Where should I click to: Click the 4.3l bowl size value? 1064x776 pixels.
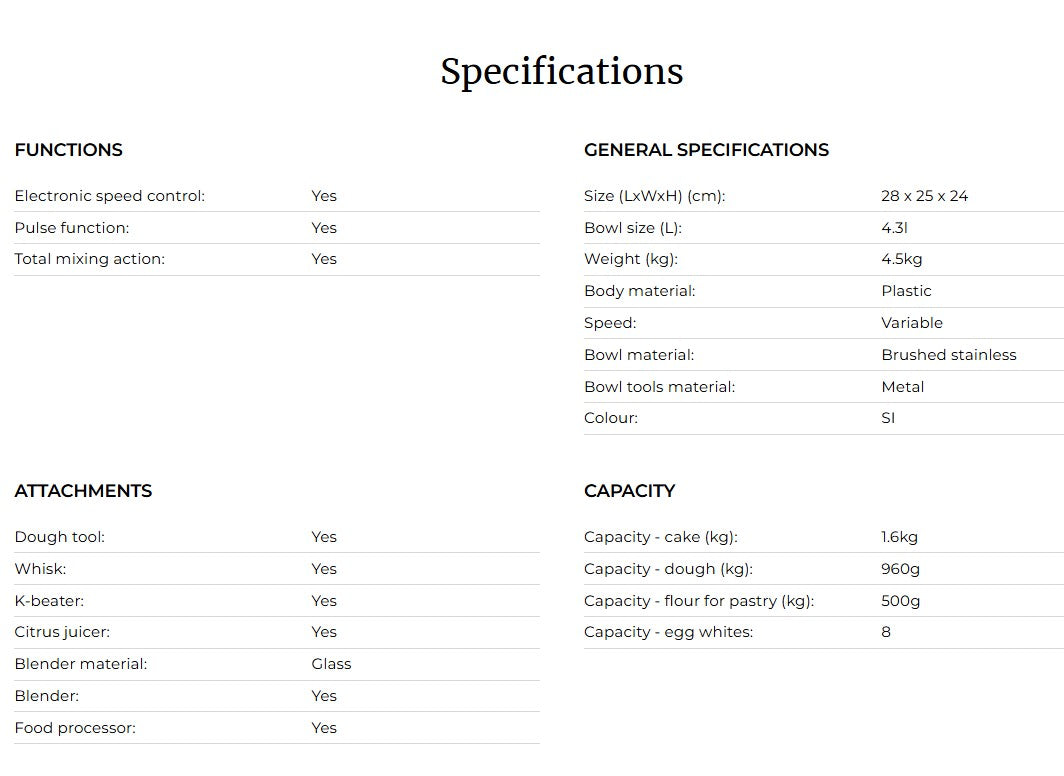click(894, 228)
